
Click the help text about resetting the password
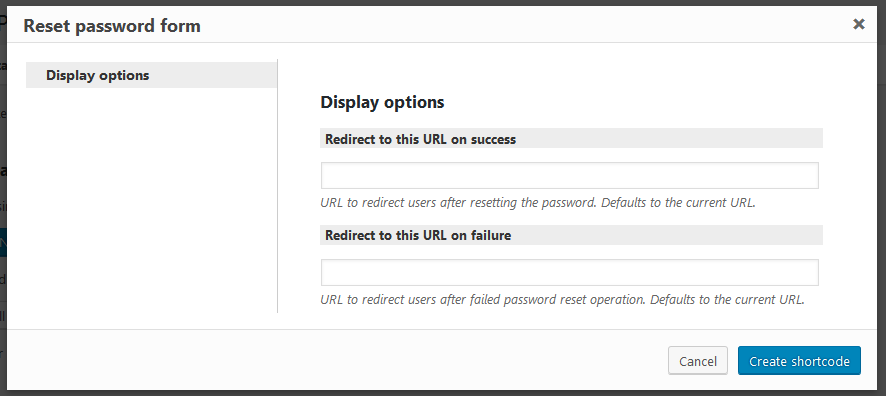coord(538,202)
